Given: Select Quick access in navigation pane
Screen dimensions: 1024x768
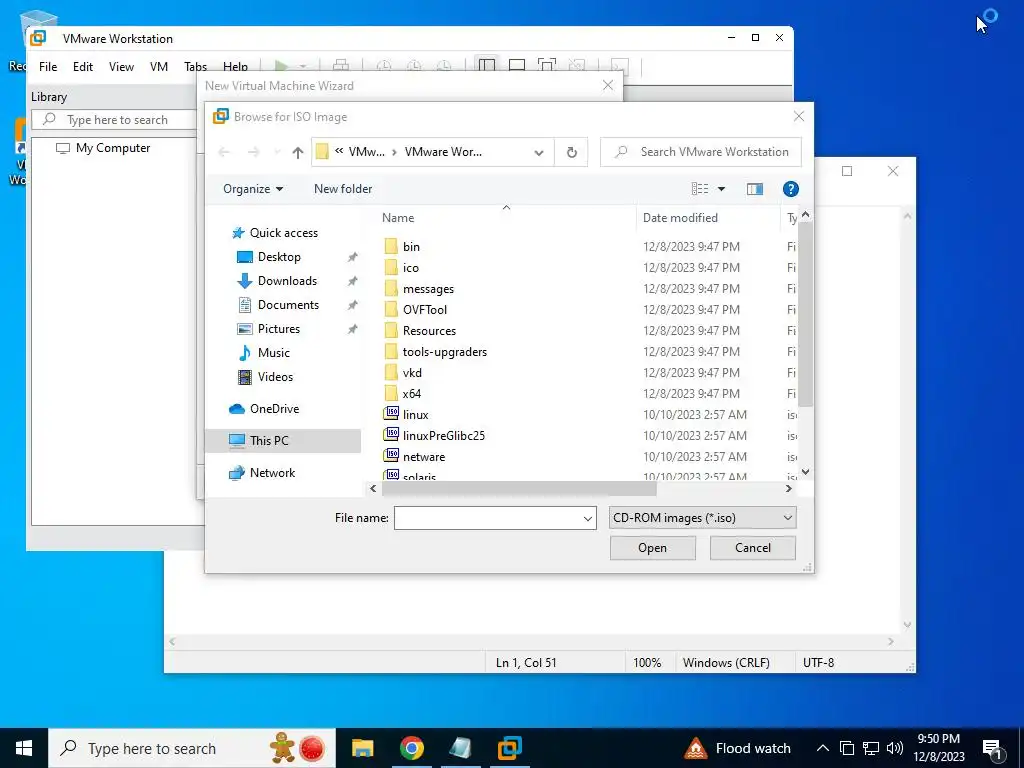Looking at the screenshot, I should click(283, 233).
